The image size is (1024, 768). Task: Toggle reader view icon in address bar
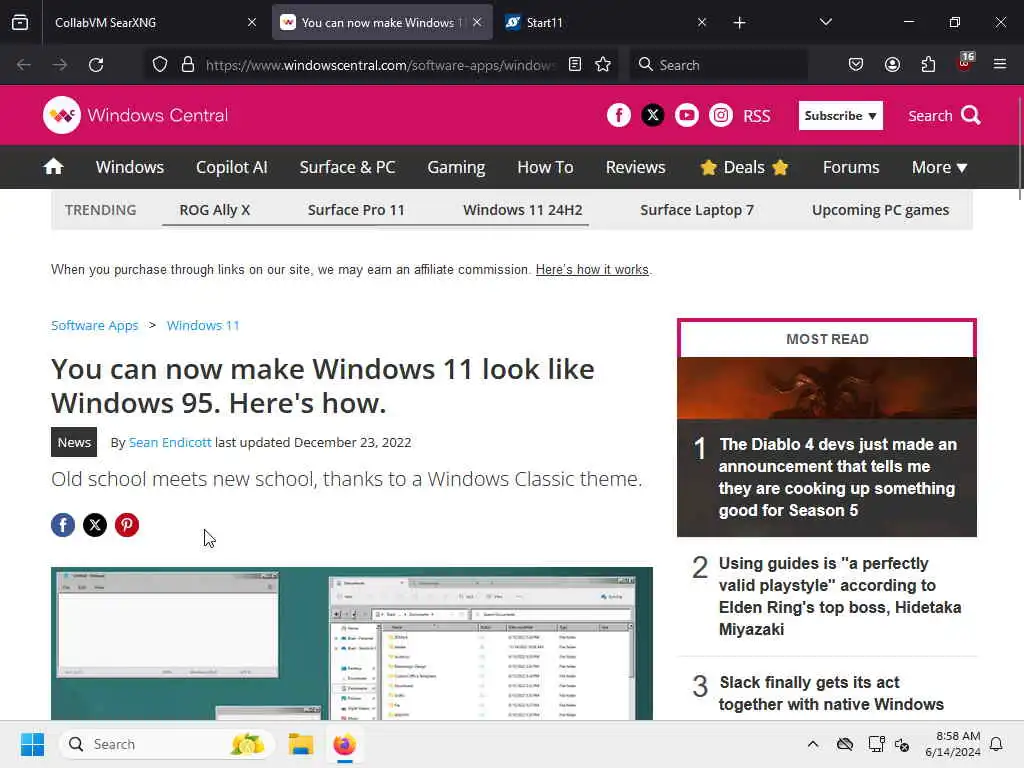point(575,64)
